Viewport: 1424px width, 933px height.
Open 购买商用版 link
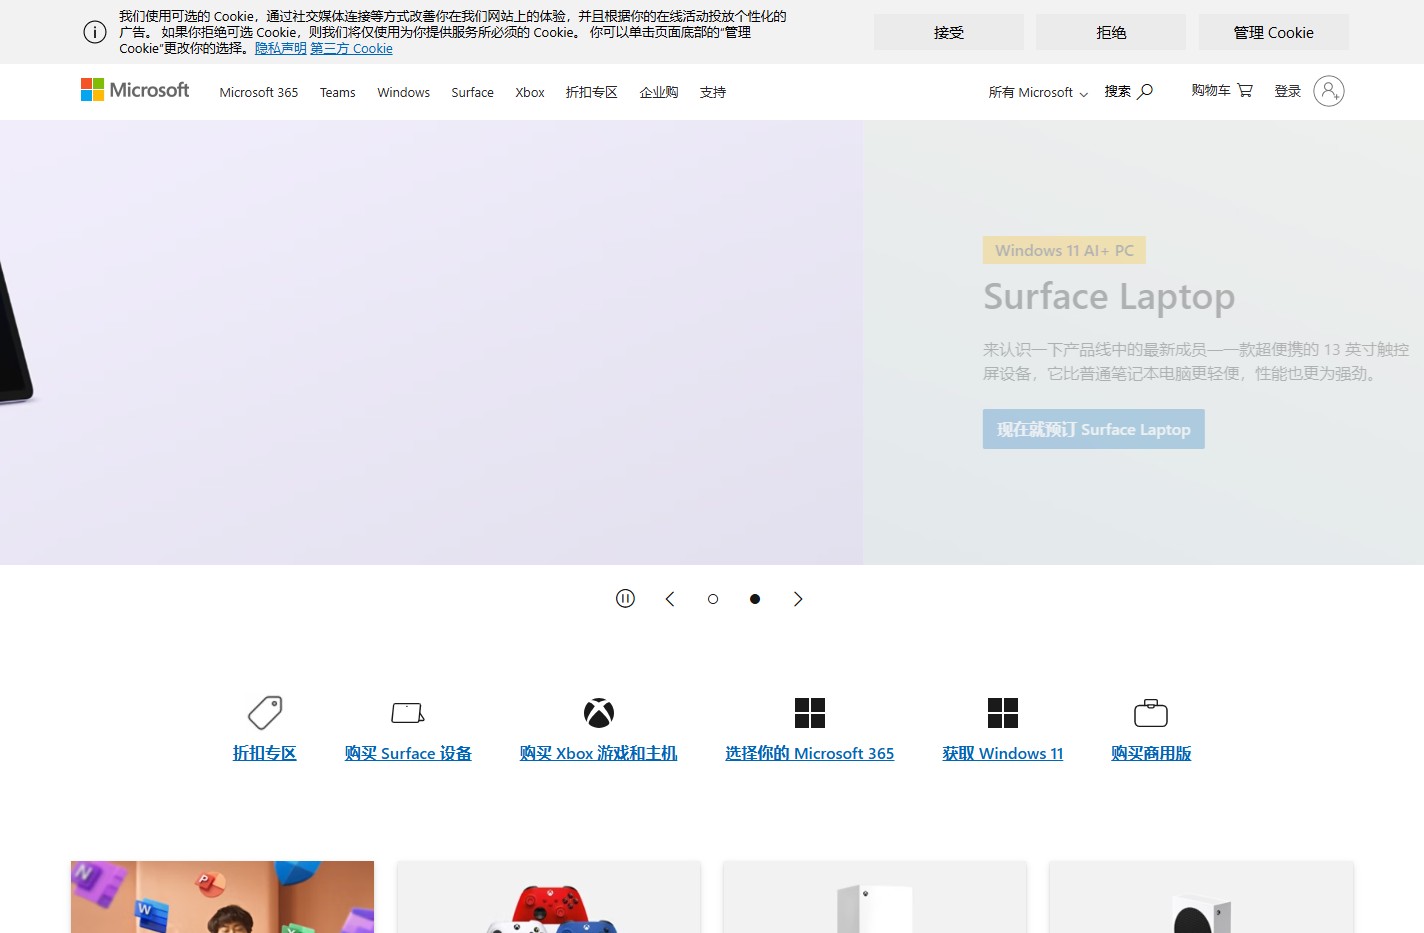(1151, 753)
